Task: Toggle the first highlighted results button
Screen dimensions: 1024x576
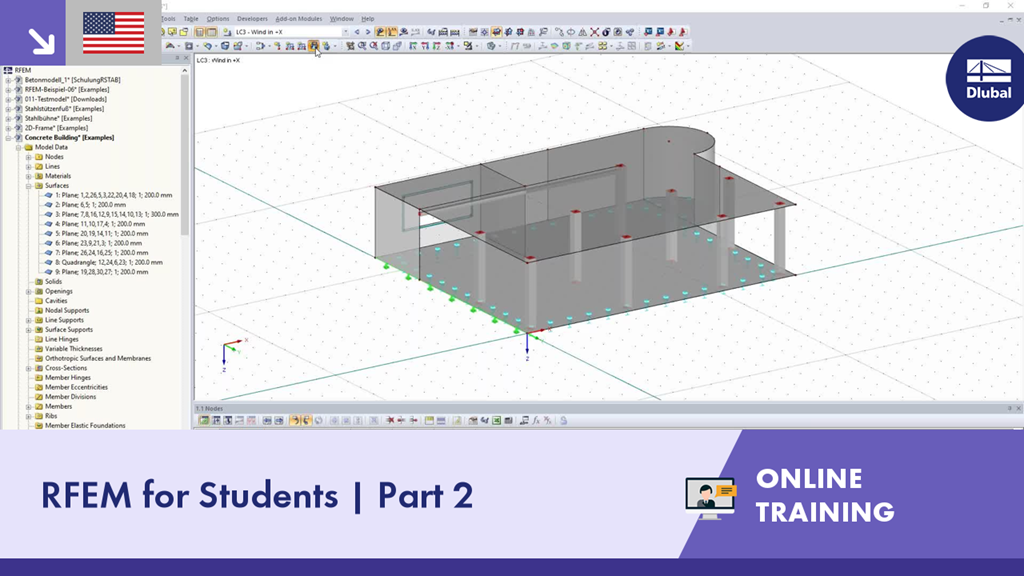Action: (x=380, y=32)
